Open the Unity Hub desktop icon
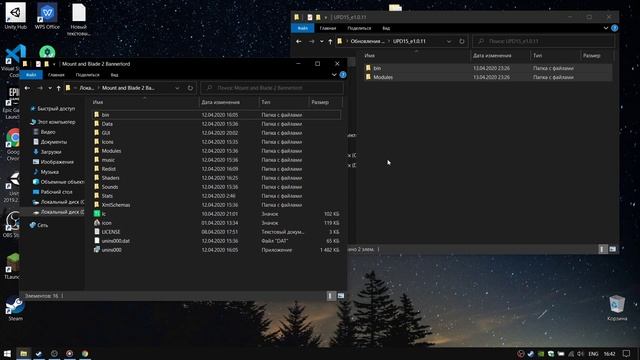The height and width of the screenshot is (360, 640). click(x=16, y=16)
